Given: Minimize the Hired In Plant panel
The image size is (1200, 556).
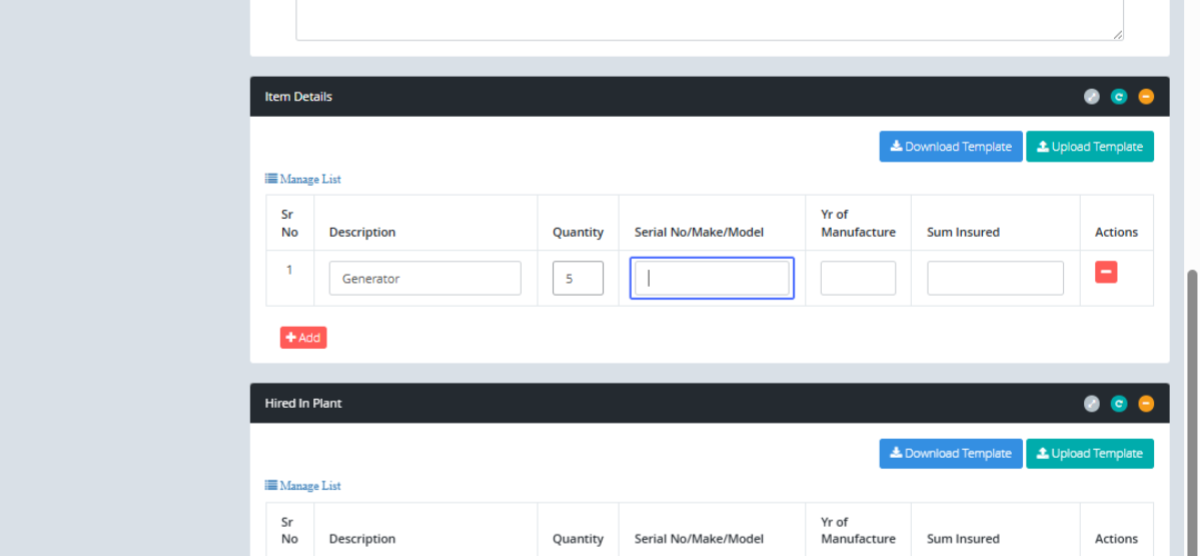Looking at the screenshot, I should click(1146, 404).
